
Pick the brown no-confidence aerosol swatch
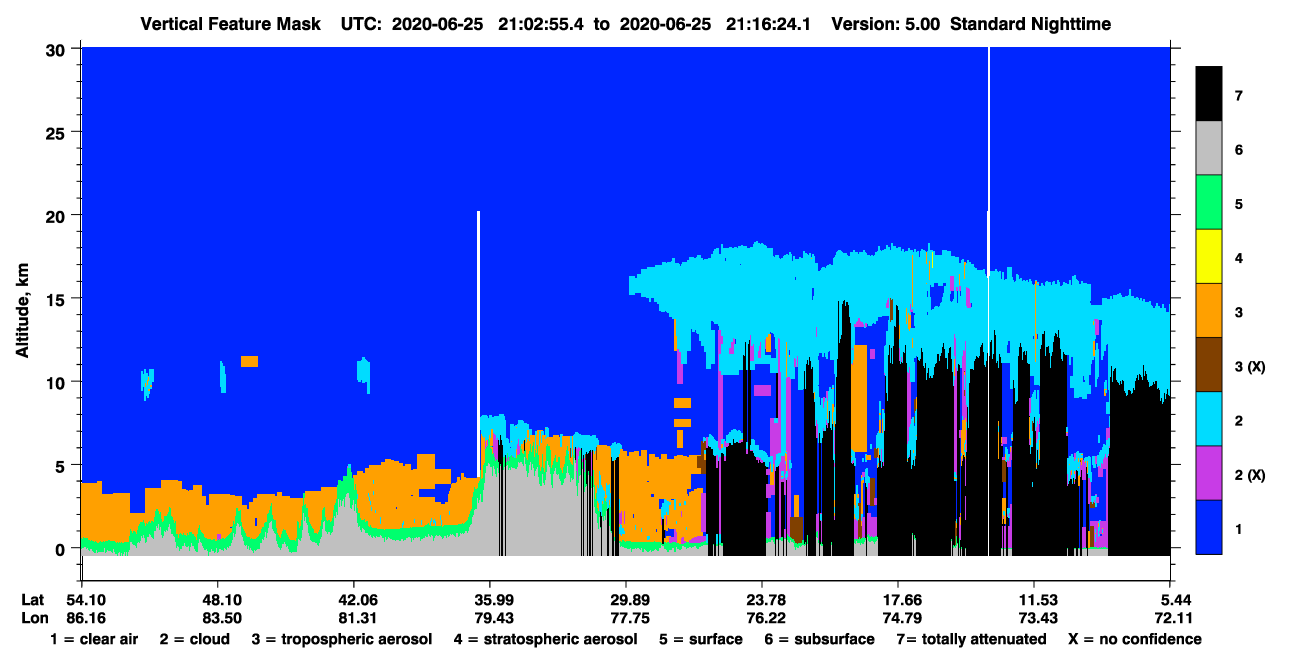coord(1209,365)
